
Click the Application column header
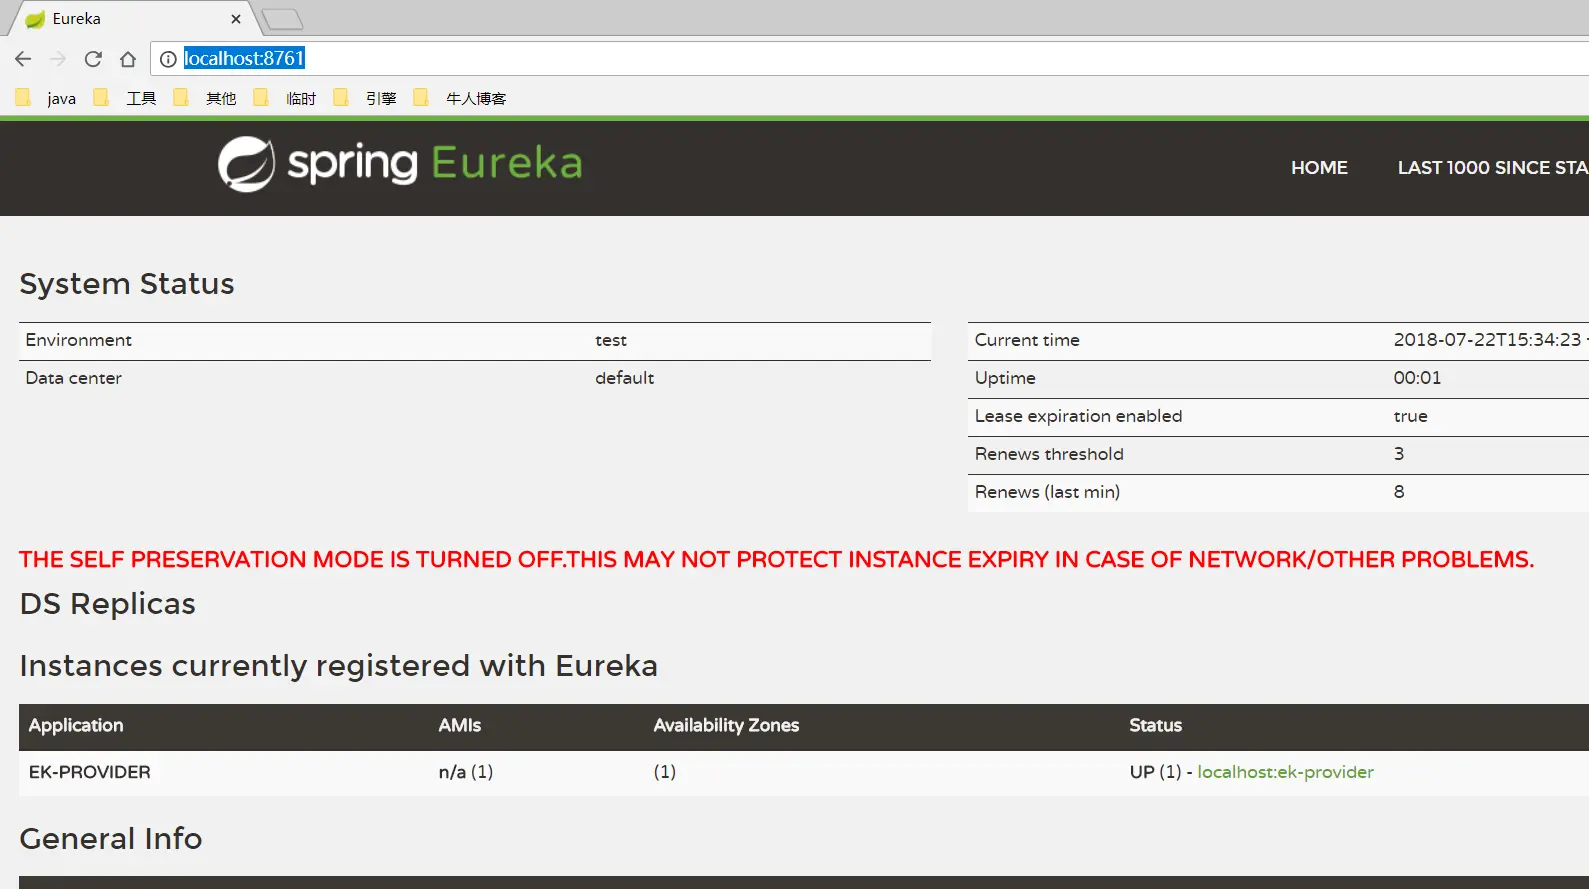pyautogui.click(x=76, y=726)
